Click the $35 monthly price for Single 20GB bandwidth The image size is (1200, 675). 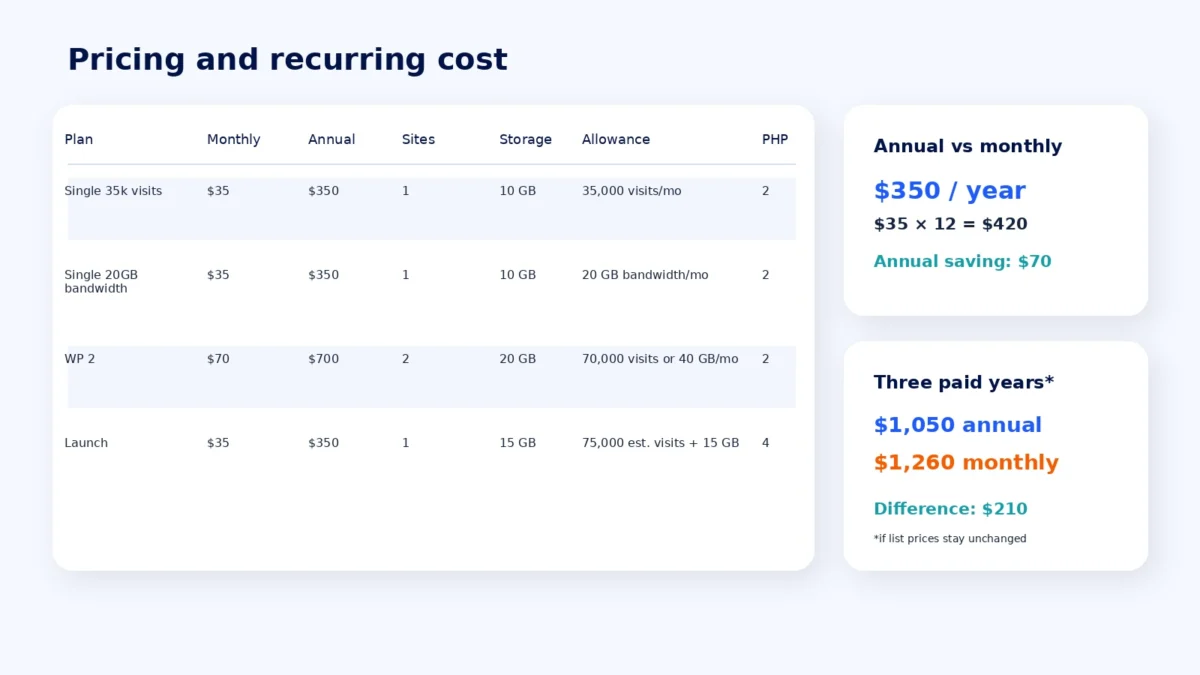pyautogui.click(x=218, y=275)
